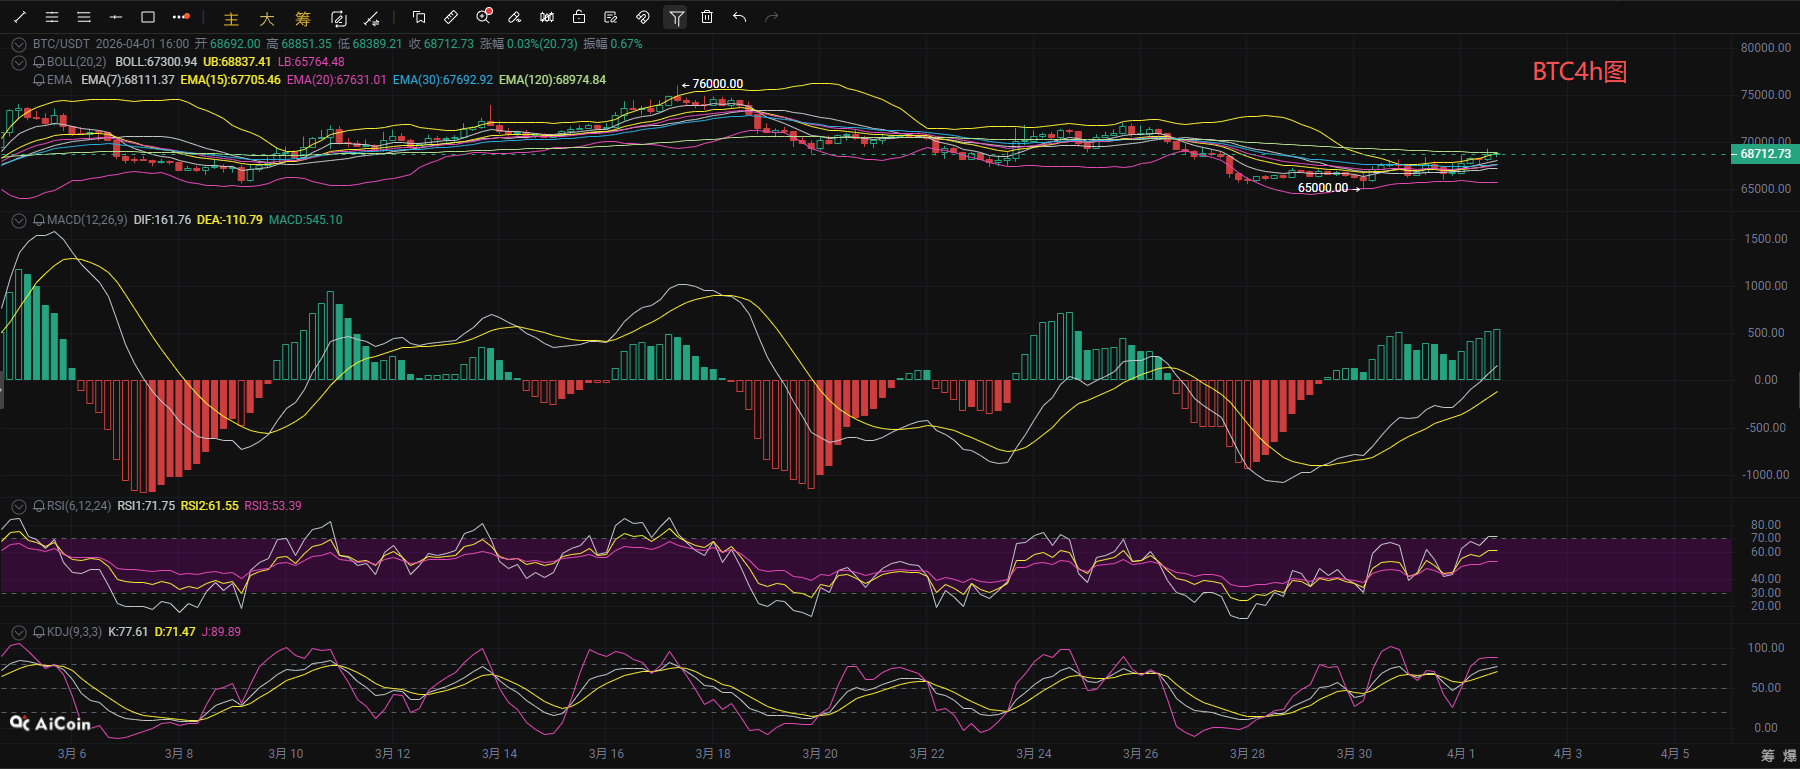Image resolution: width=1800 pixels, height=769 pixels.
Task: Collapse the RSI indicator panel chevron
Action: [x=18, y=506]
